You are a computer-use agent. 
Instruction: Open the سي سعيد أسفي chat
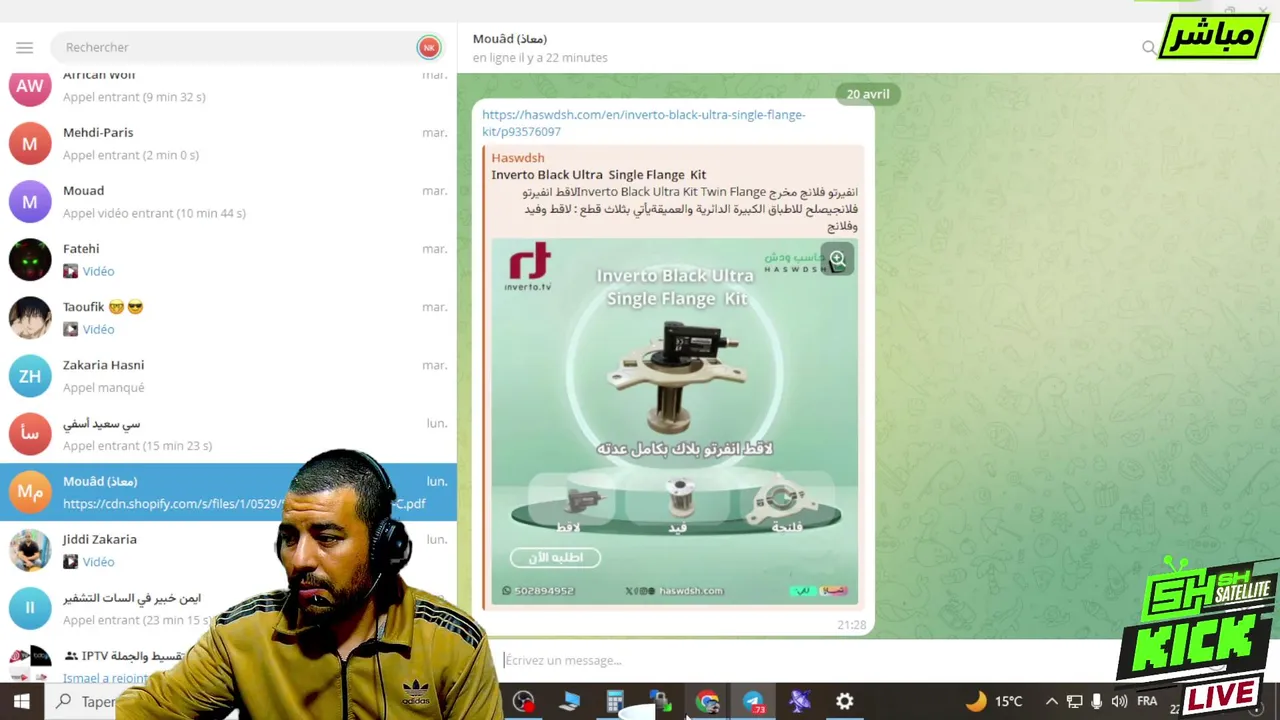click(x=228, y=433)
